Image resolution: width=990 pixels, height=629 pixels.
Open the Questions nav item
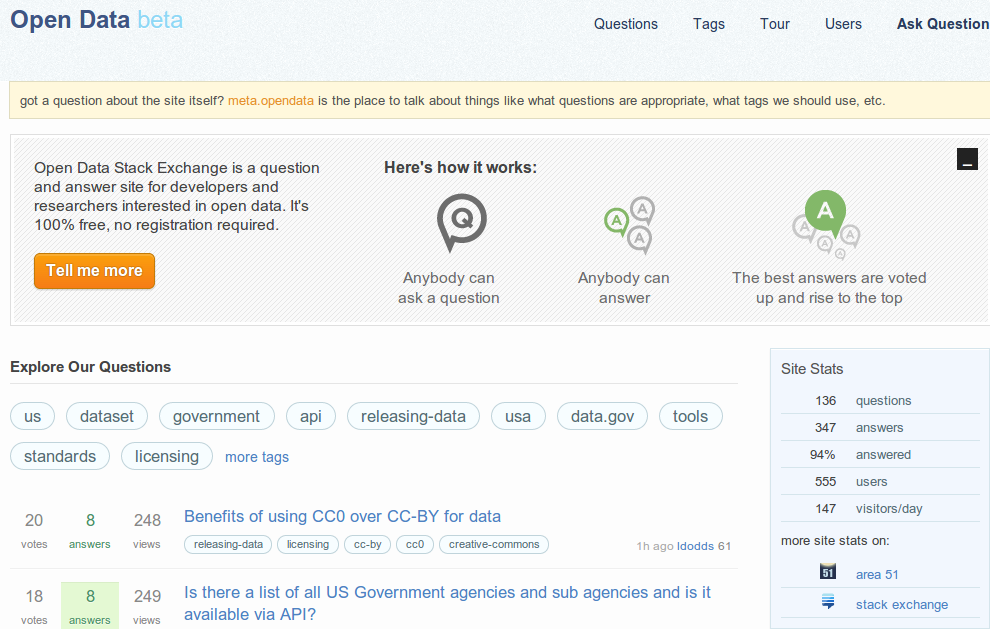[x=626, y=24]
